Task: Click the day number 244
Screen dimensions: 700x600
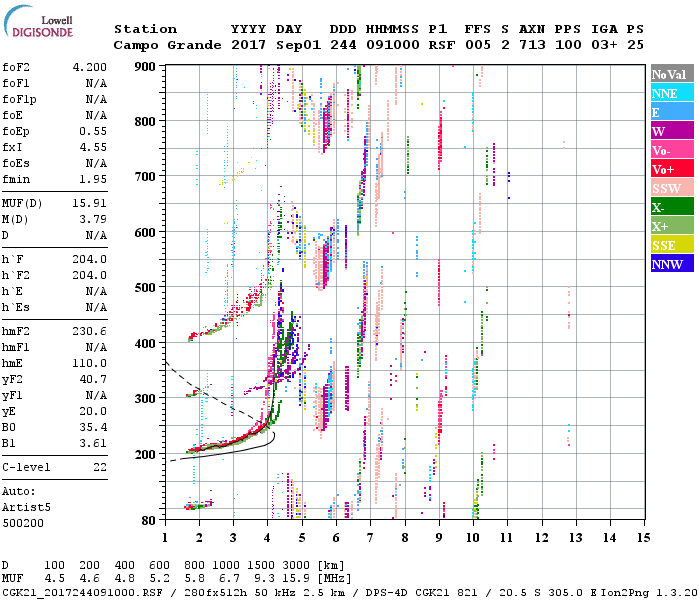Action: [343, 45]
